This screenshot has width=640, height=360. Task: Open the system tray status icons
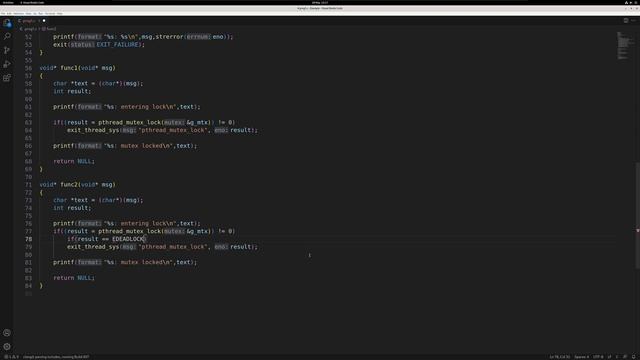pyautogui.click(x=631, y=2)
